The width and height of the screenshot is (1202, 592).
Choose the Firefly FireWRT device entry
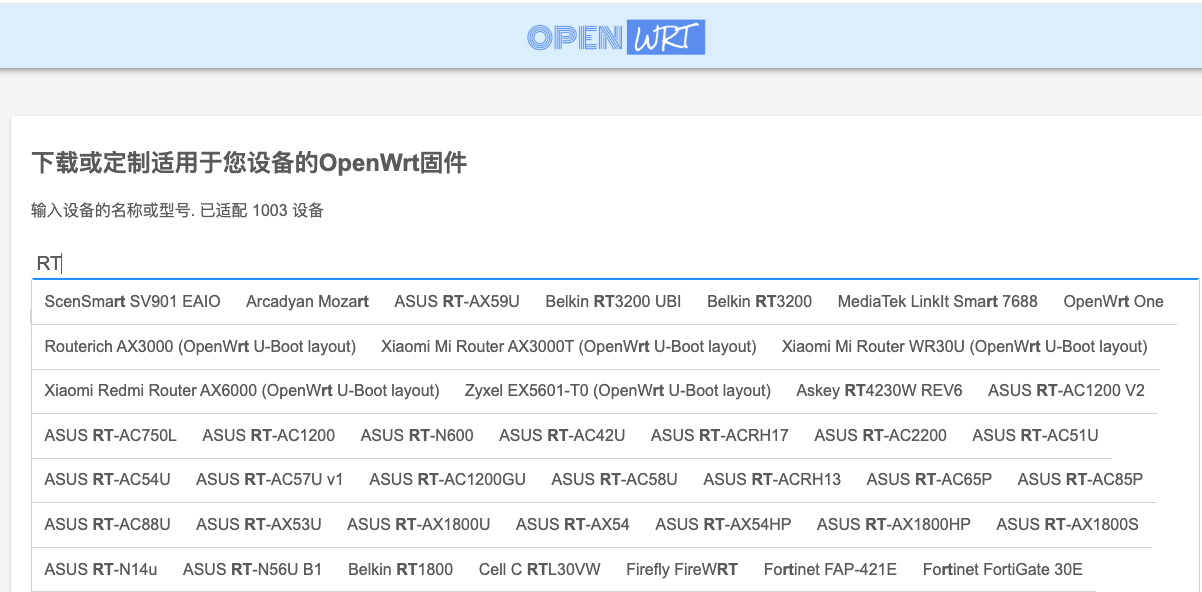[681, 569]
